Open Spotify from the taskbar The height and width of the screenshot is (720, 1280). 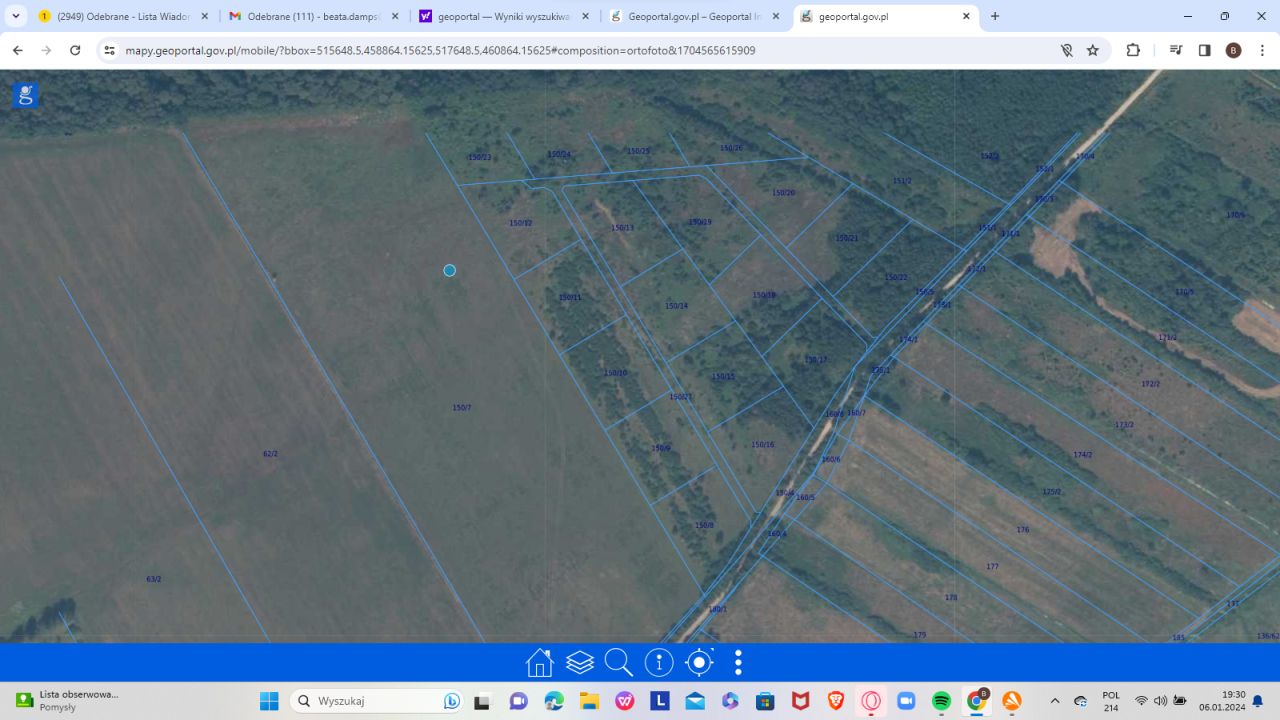tap(941, 701)
